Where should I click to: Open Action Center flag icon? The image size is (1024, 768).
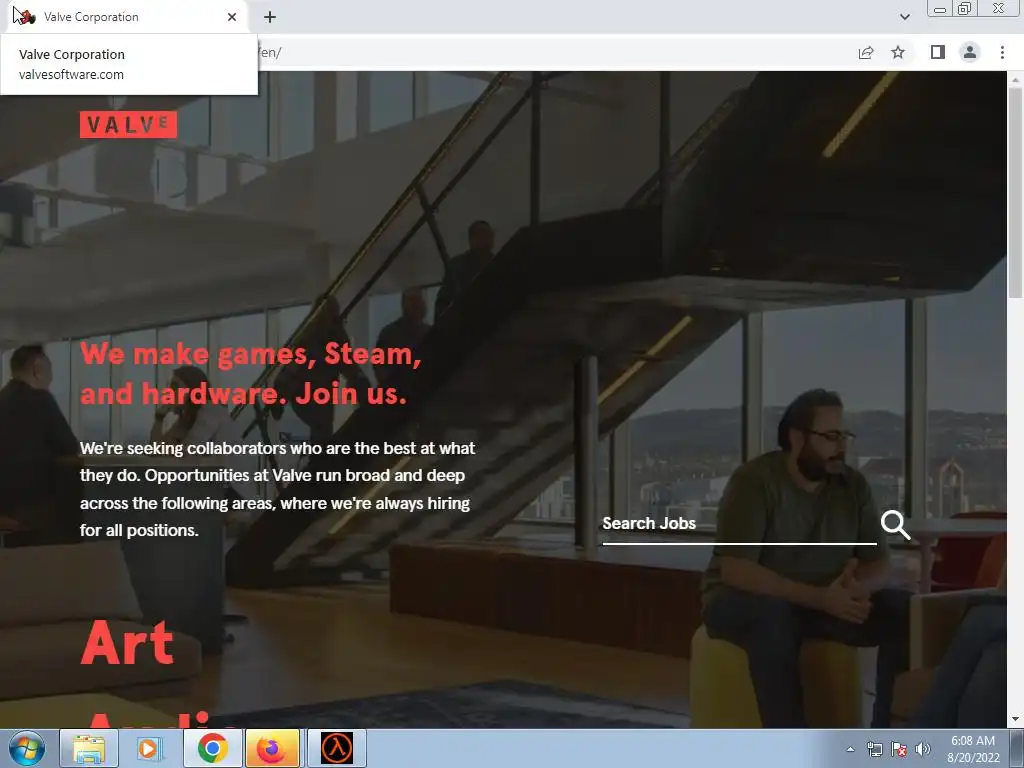pyautogui.click(x=899, y=749)
